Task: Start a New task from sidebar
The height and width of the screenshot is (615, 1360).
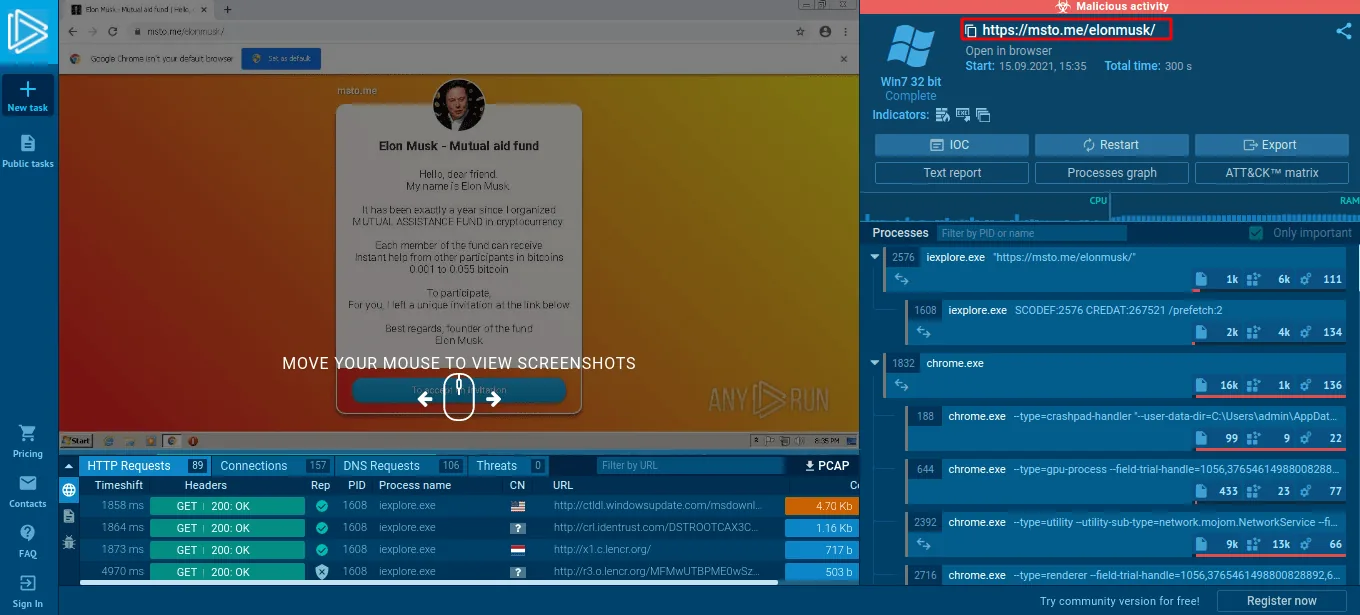Action: (28, 96)
